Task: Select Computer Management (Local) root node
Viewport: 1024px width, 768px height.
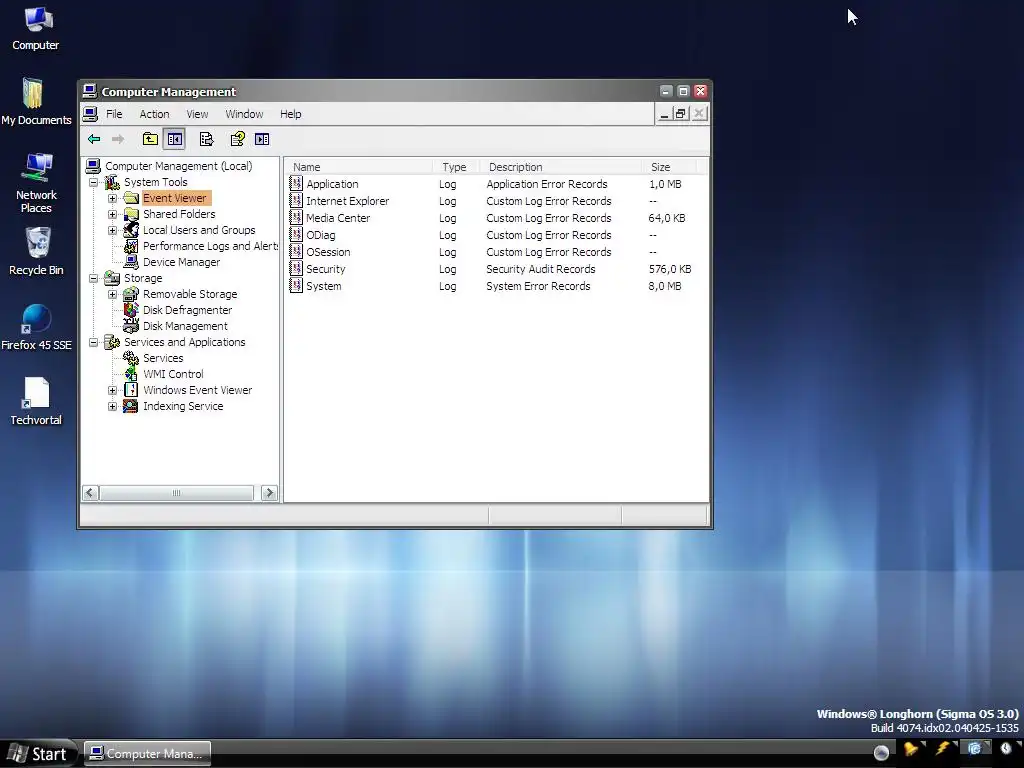Action: [178, 167]
